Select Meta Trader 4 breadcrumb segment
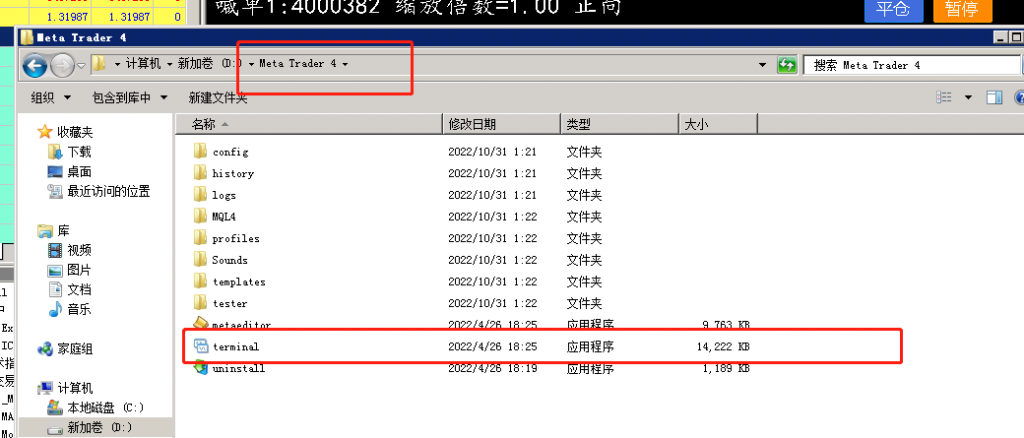The height and width of the screenshot is (438, 1024). (x=298, y=64)
